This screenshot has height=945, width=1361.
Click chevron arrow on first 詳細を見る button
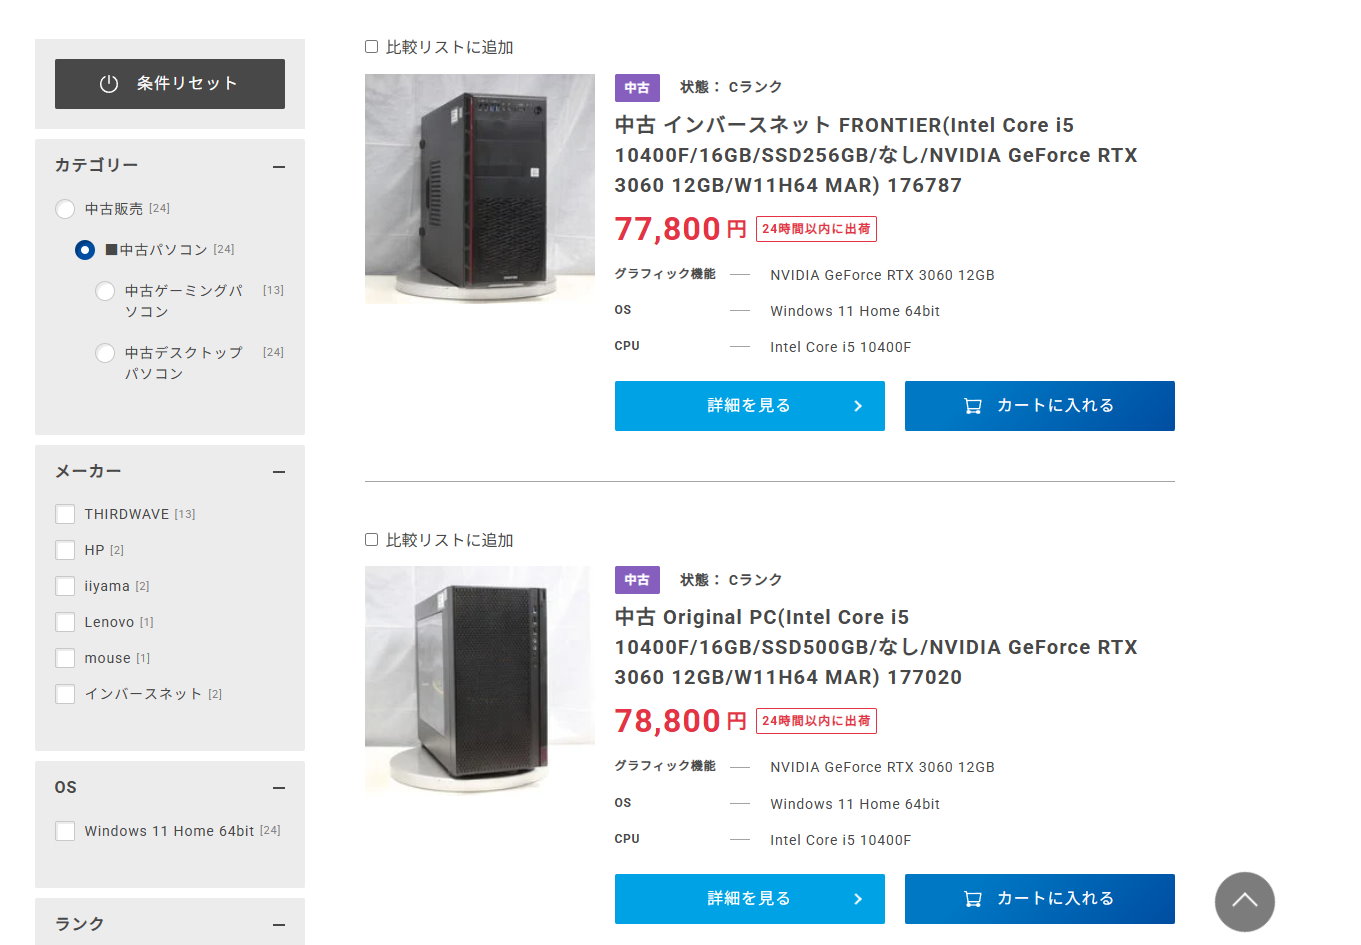click(x=858, y=406)
